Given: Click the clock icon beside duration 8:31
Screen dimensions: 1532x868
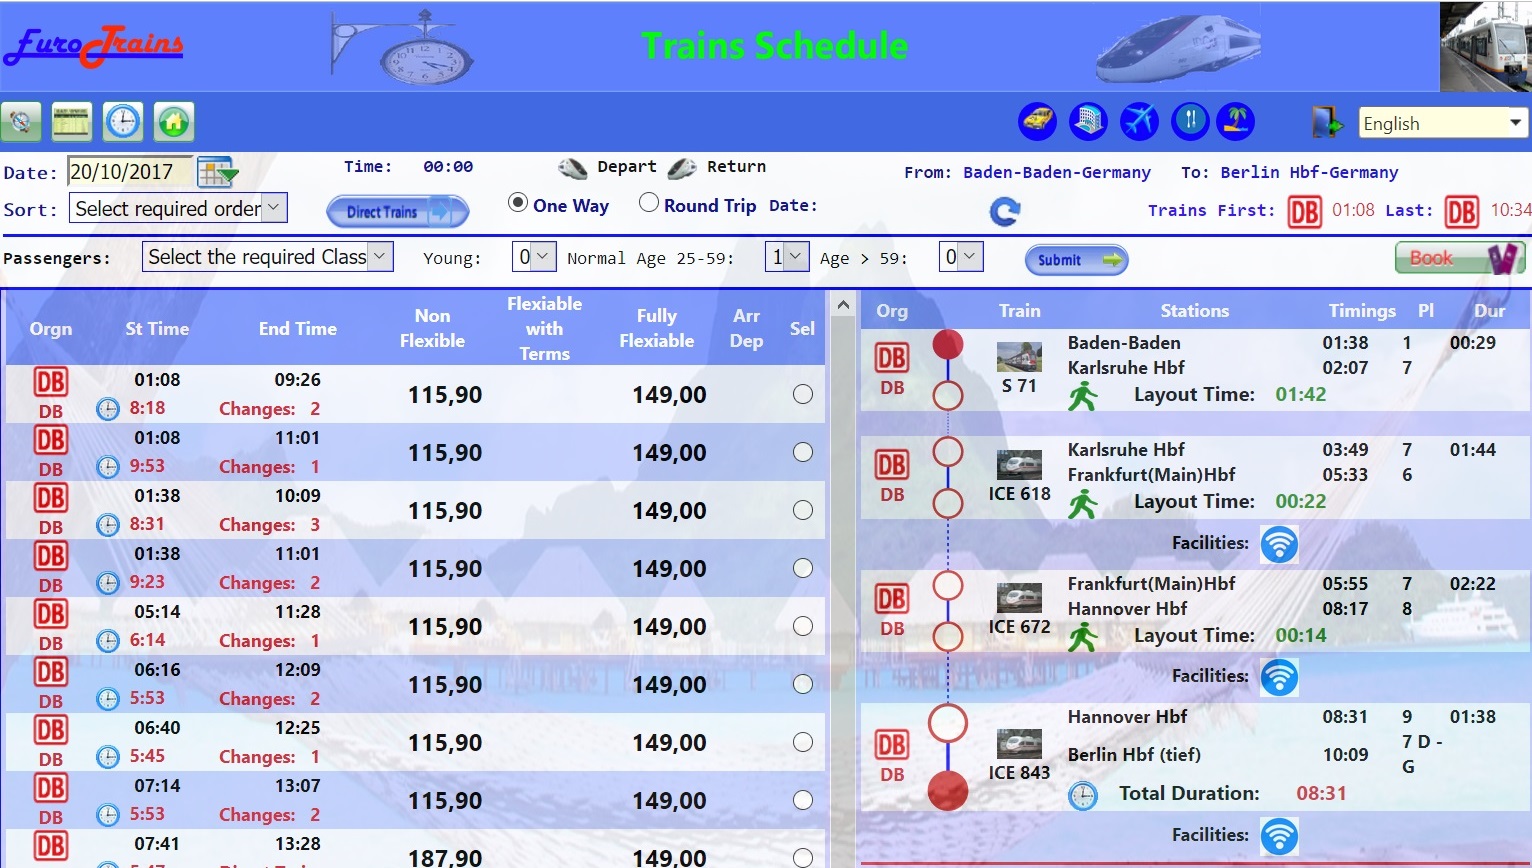Looking at the screenshot, I should (x=108, y=525).
